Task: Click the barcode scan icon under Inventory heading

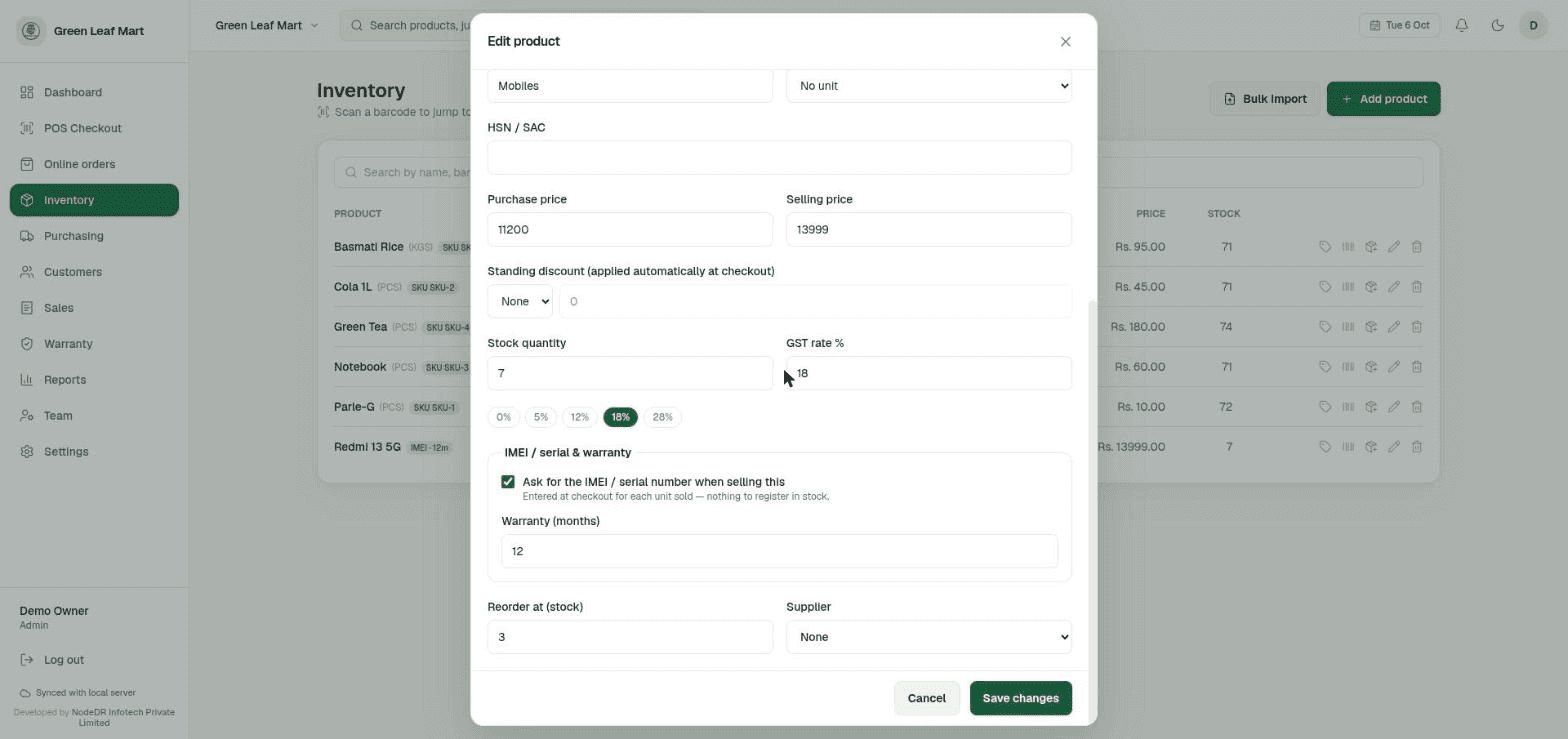Action: (323, 112)
